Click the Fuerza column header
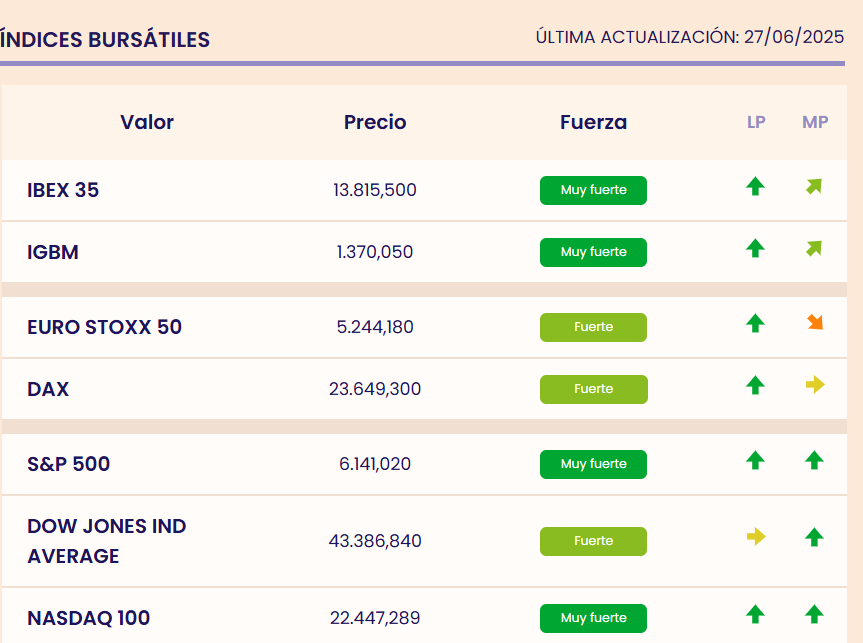Viewport: 863px width, 643px height. pyautogui.click(x=593, y=122)
